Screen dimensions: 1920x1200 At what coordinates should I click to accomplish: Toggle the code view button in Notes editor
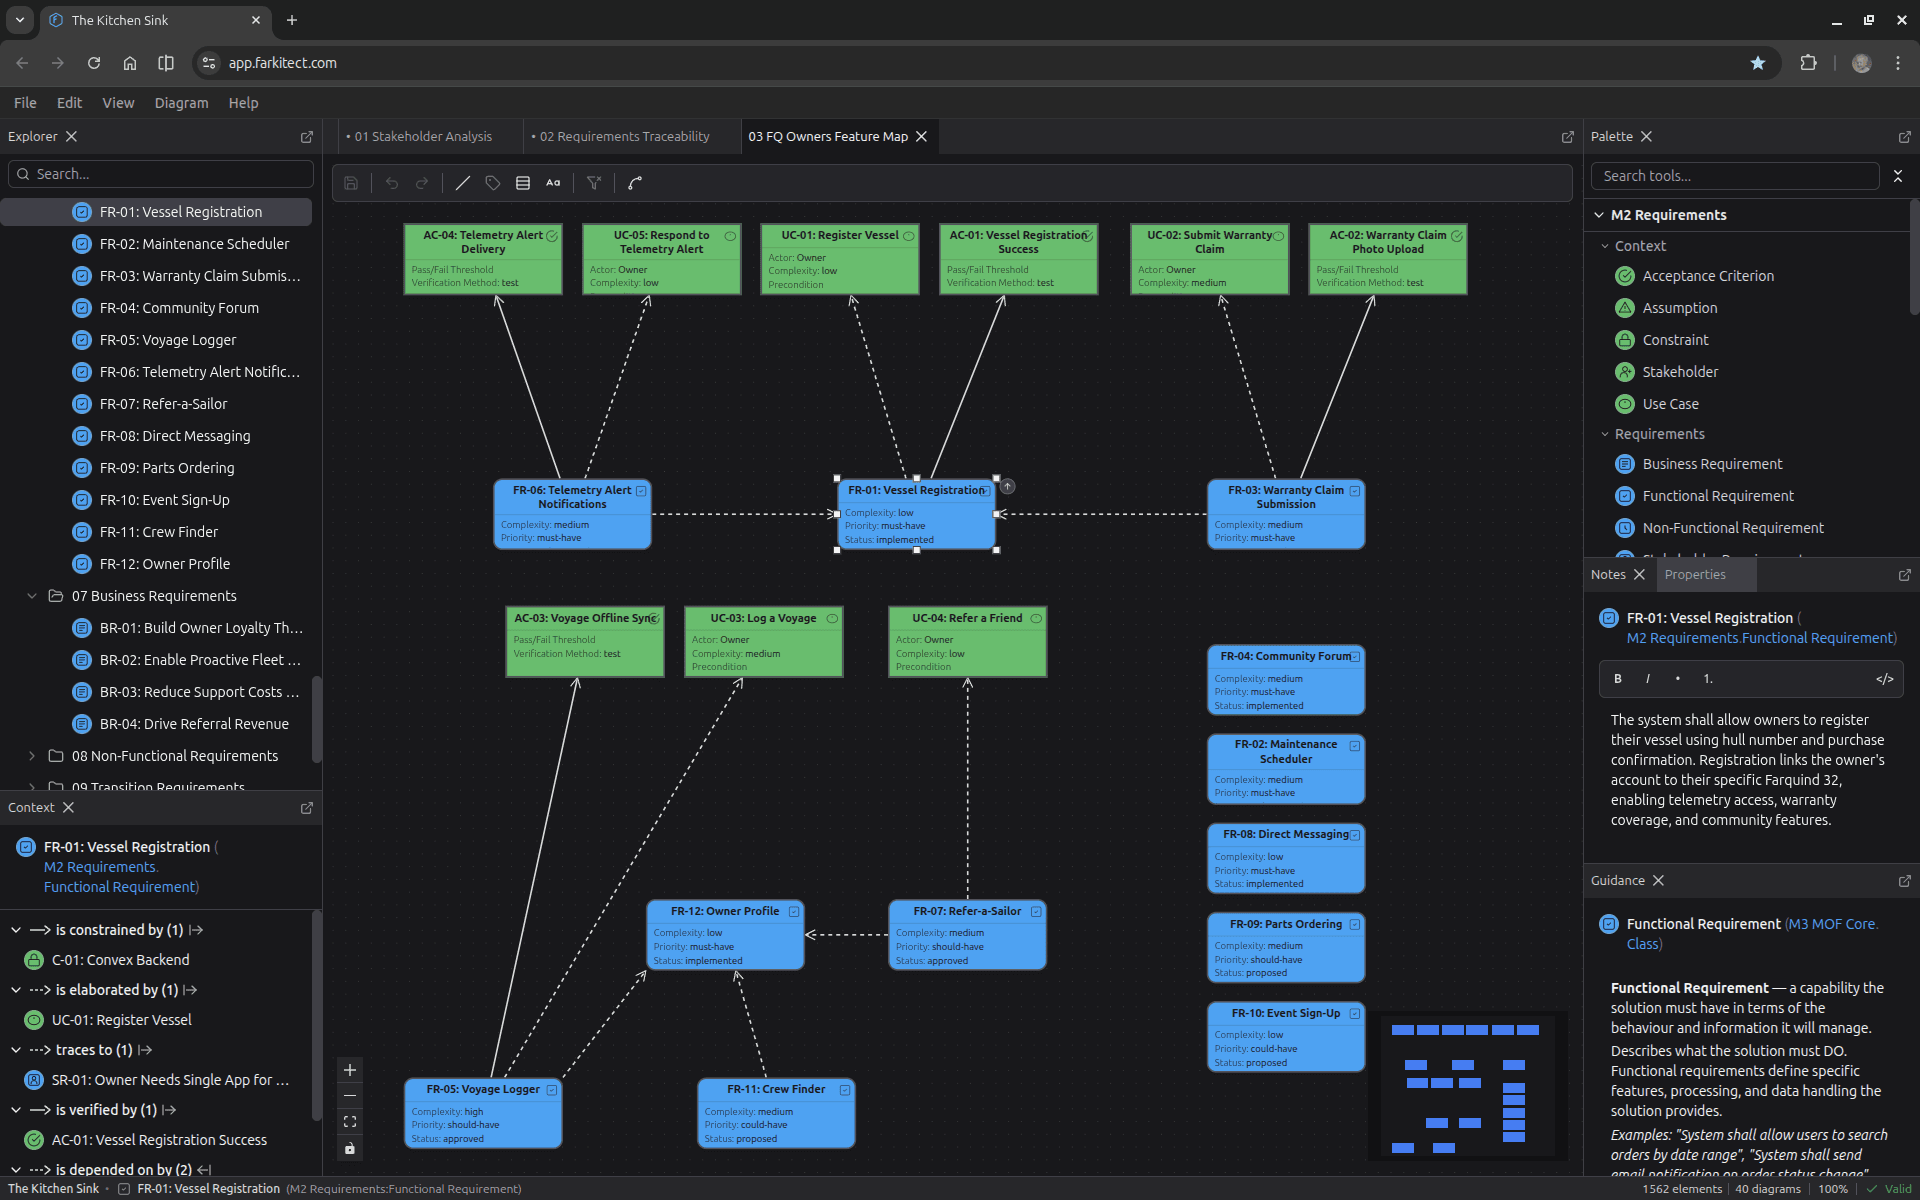tap(1884, 679)
